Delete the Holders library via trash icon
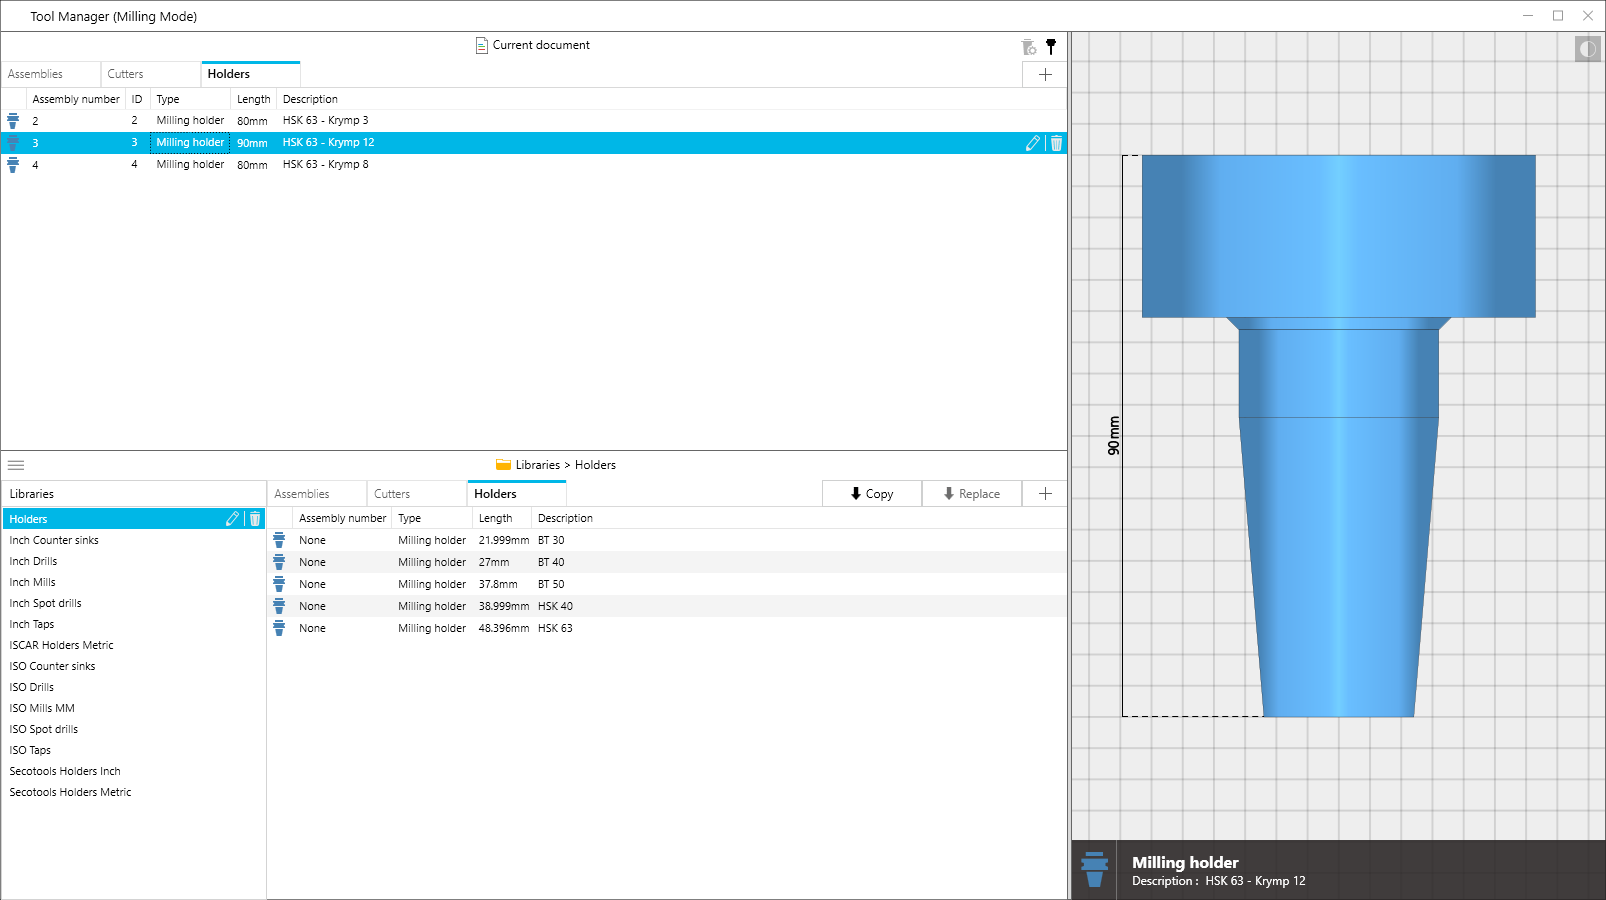Viewport: 1606px width, 900px height. (x=255, y=519)
